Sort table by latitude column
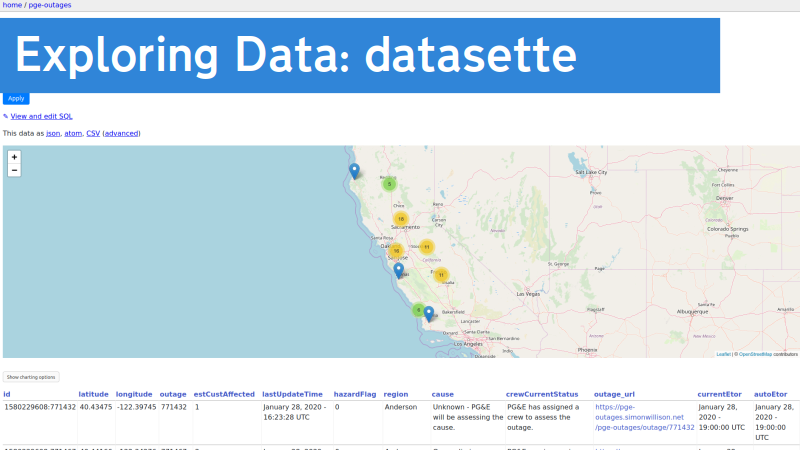This screenshot has width=800, height=450. point(93,394)
